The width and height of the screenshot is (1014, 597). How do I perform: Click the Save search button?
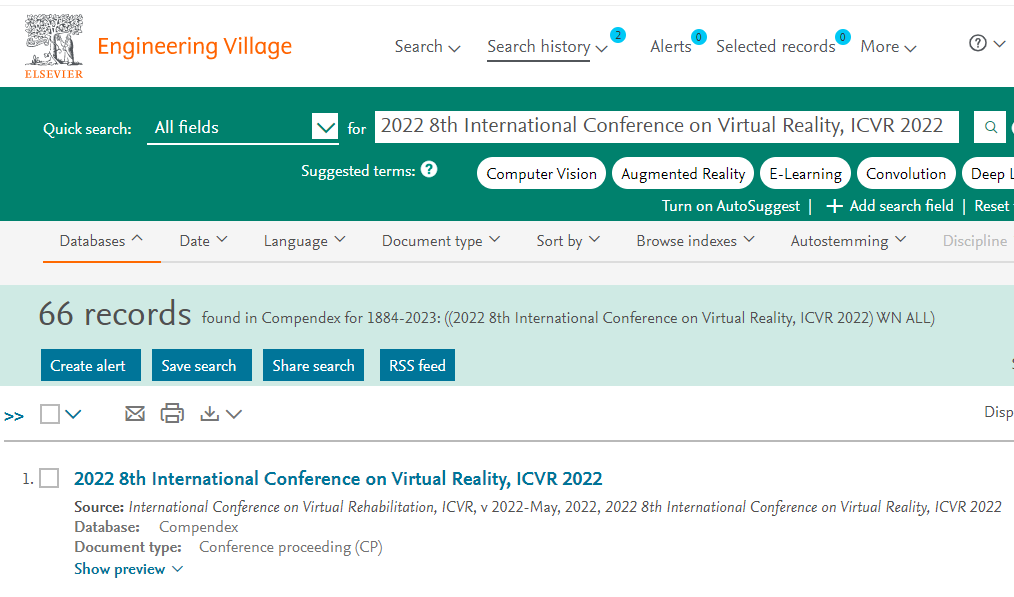(x=202, y=365)
